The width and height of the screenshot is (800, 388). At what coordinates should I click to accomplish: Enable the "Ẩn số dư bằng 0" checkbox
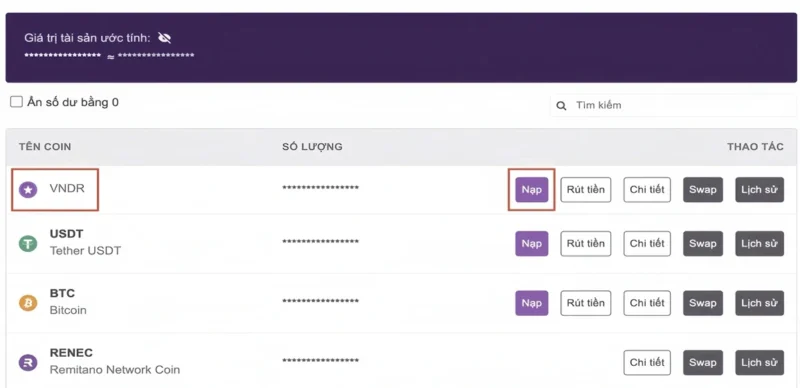tap(17, 102)
